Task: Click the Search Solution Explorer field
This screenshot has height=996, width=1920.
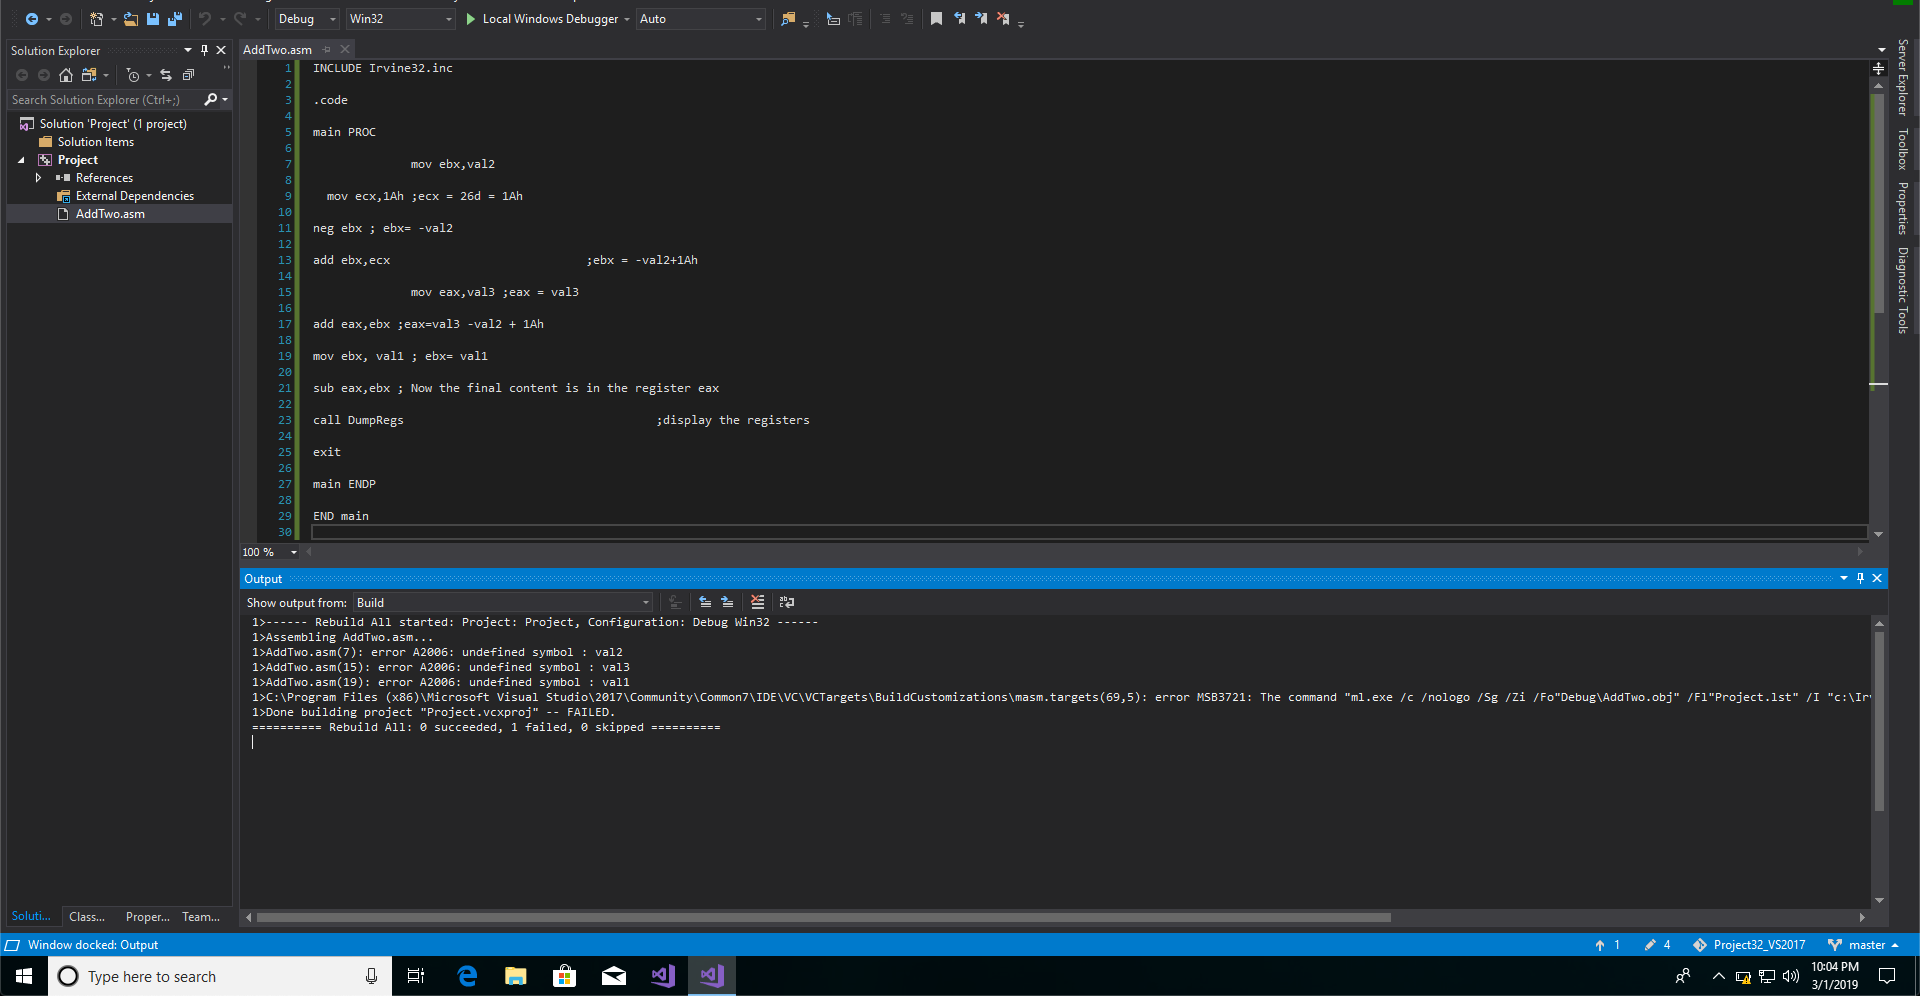Action: (x=105, y=100)
